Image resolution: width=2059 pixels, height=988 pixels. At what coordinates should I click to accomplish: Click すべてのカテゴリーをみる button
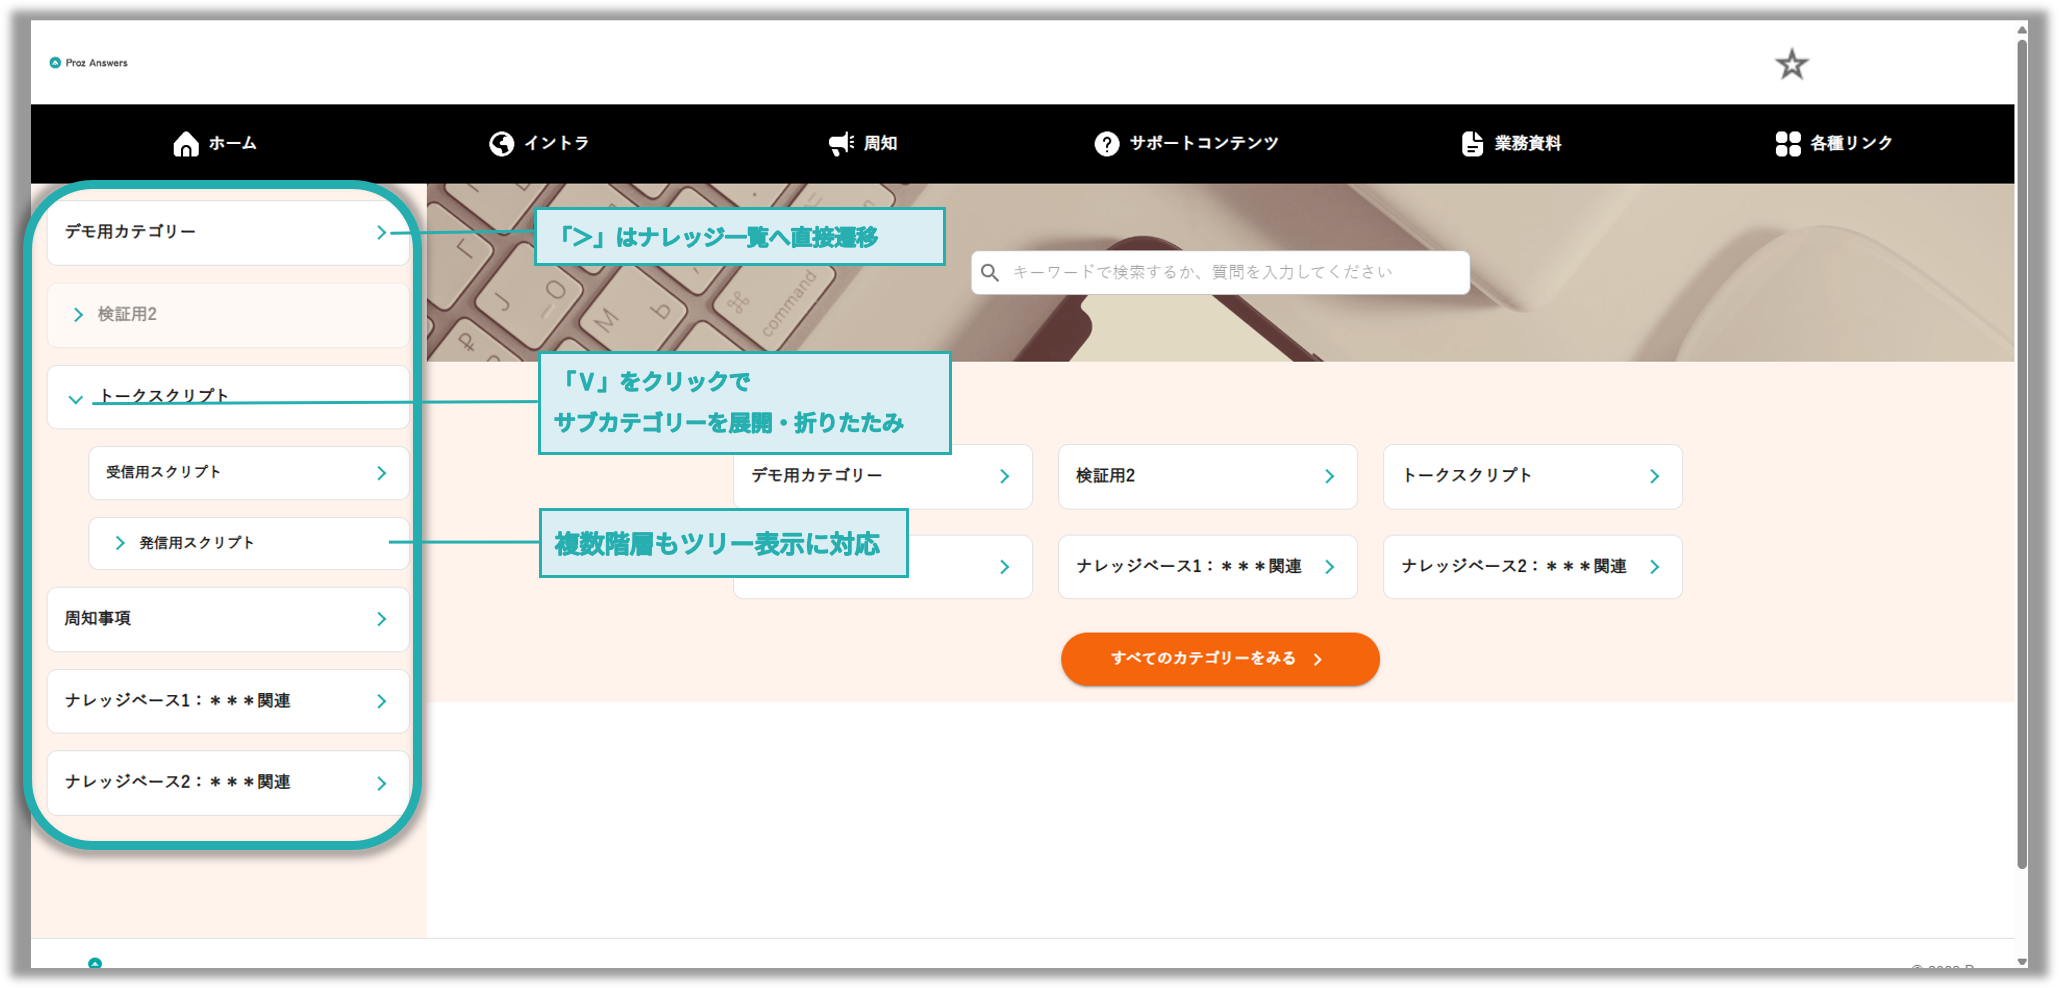pos(1220,659)
